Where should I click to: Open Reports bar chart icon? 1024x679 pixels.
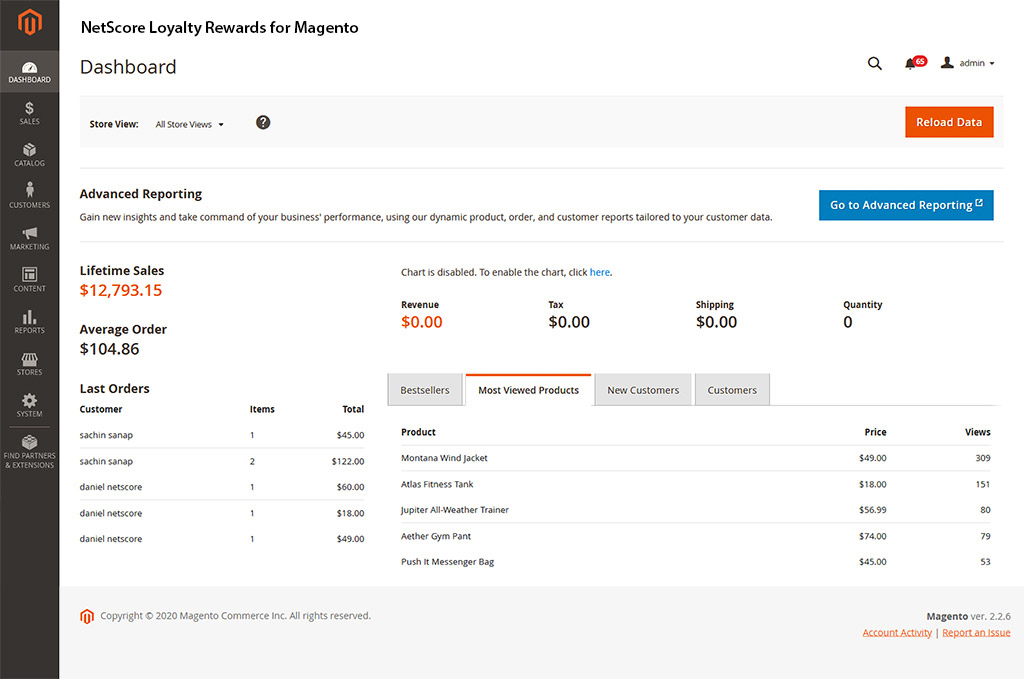click(29, 321)
